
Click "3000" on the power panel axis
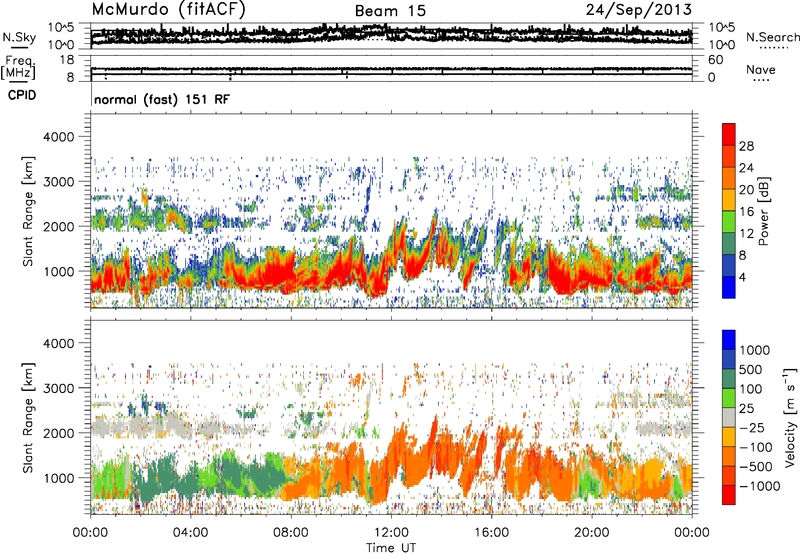58,182
